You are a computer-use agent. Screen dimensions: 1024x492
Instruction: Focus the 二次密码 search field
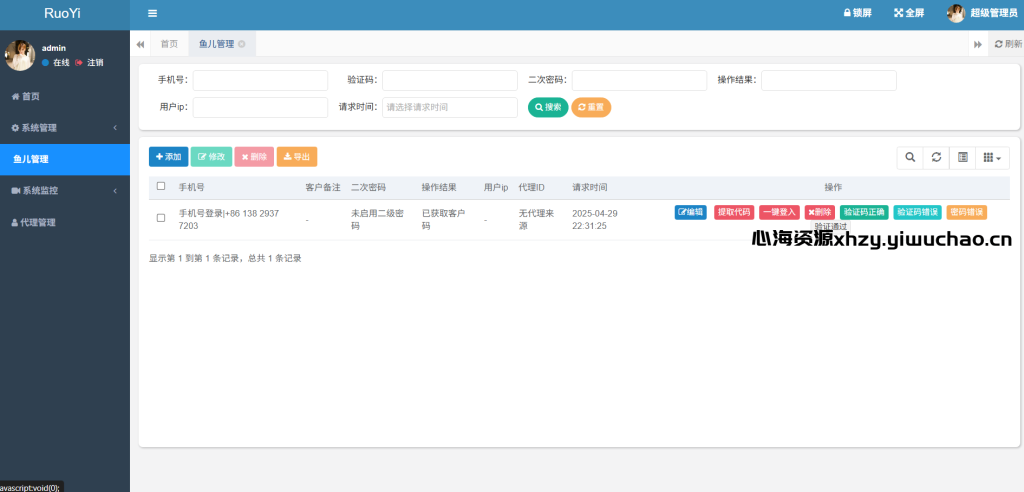639,80
